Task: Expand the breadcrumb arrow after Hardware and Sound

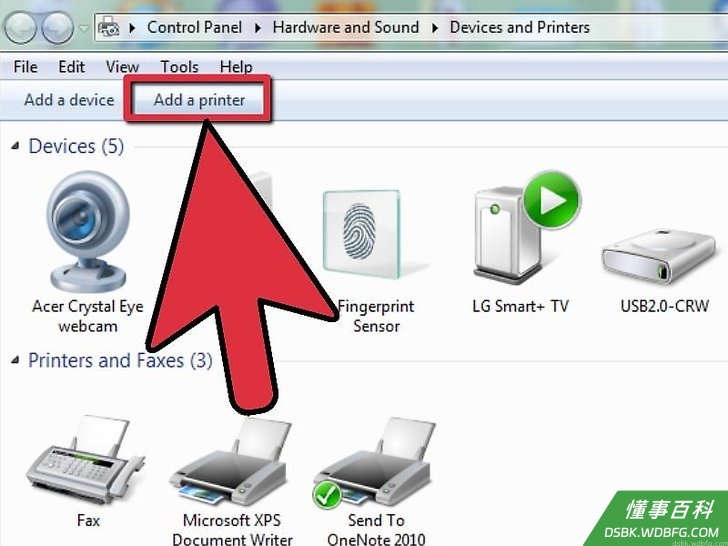Action: pos(435,27)
